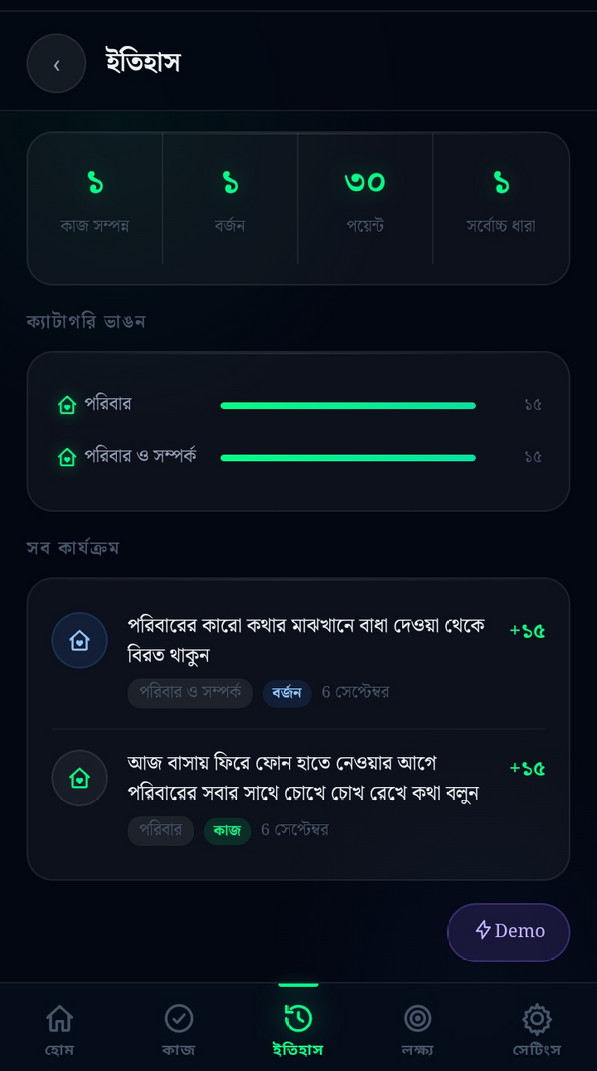
Task: Select the green কাজ tag badge
Action: pos(227,831)
